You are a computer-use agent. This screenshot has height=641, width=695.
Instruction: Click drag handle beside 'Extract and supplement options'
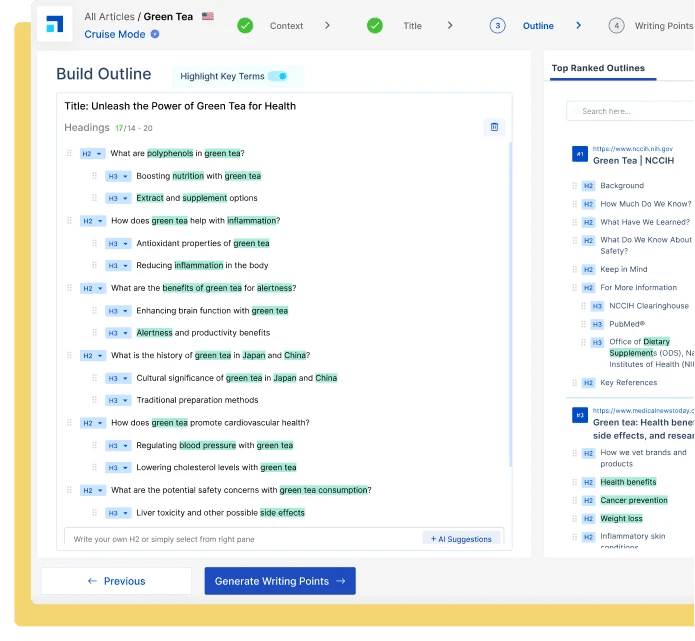tap(94, 198)
